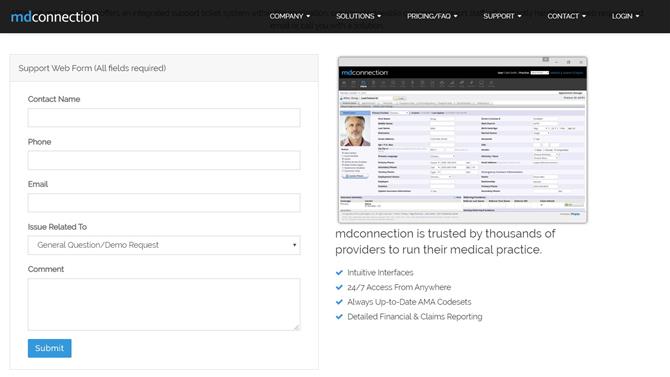Image resolution: width=670 pixels, height=377 pixels.
Task: Click the Comment box resize handle
Action: 297,327
